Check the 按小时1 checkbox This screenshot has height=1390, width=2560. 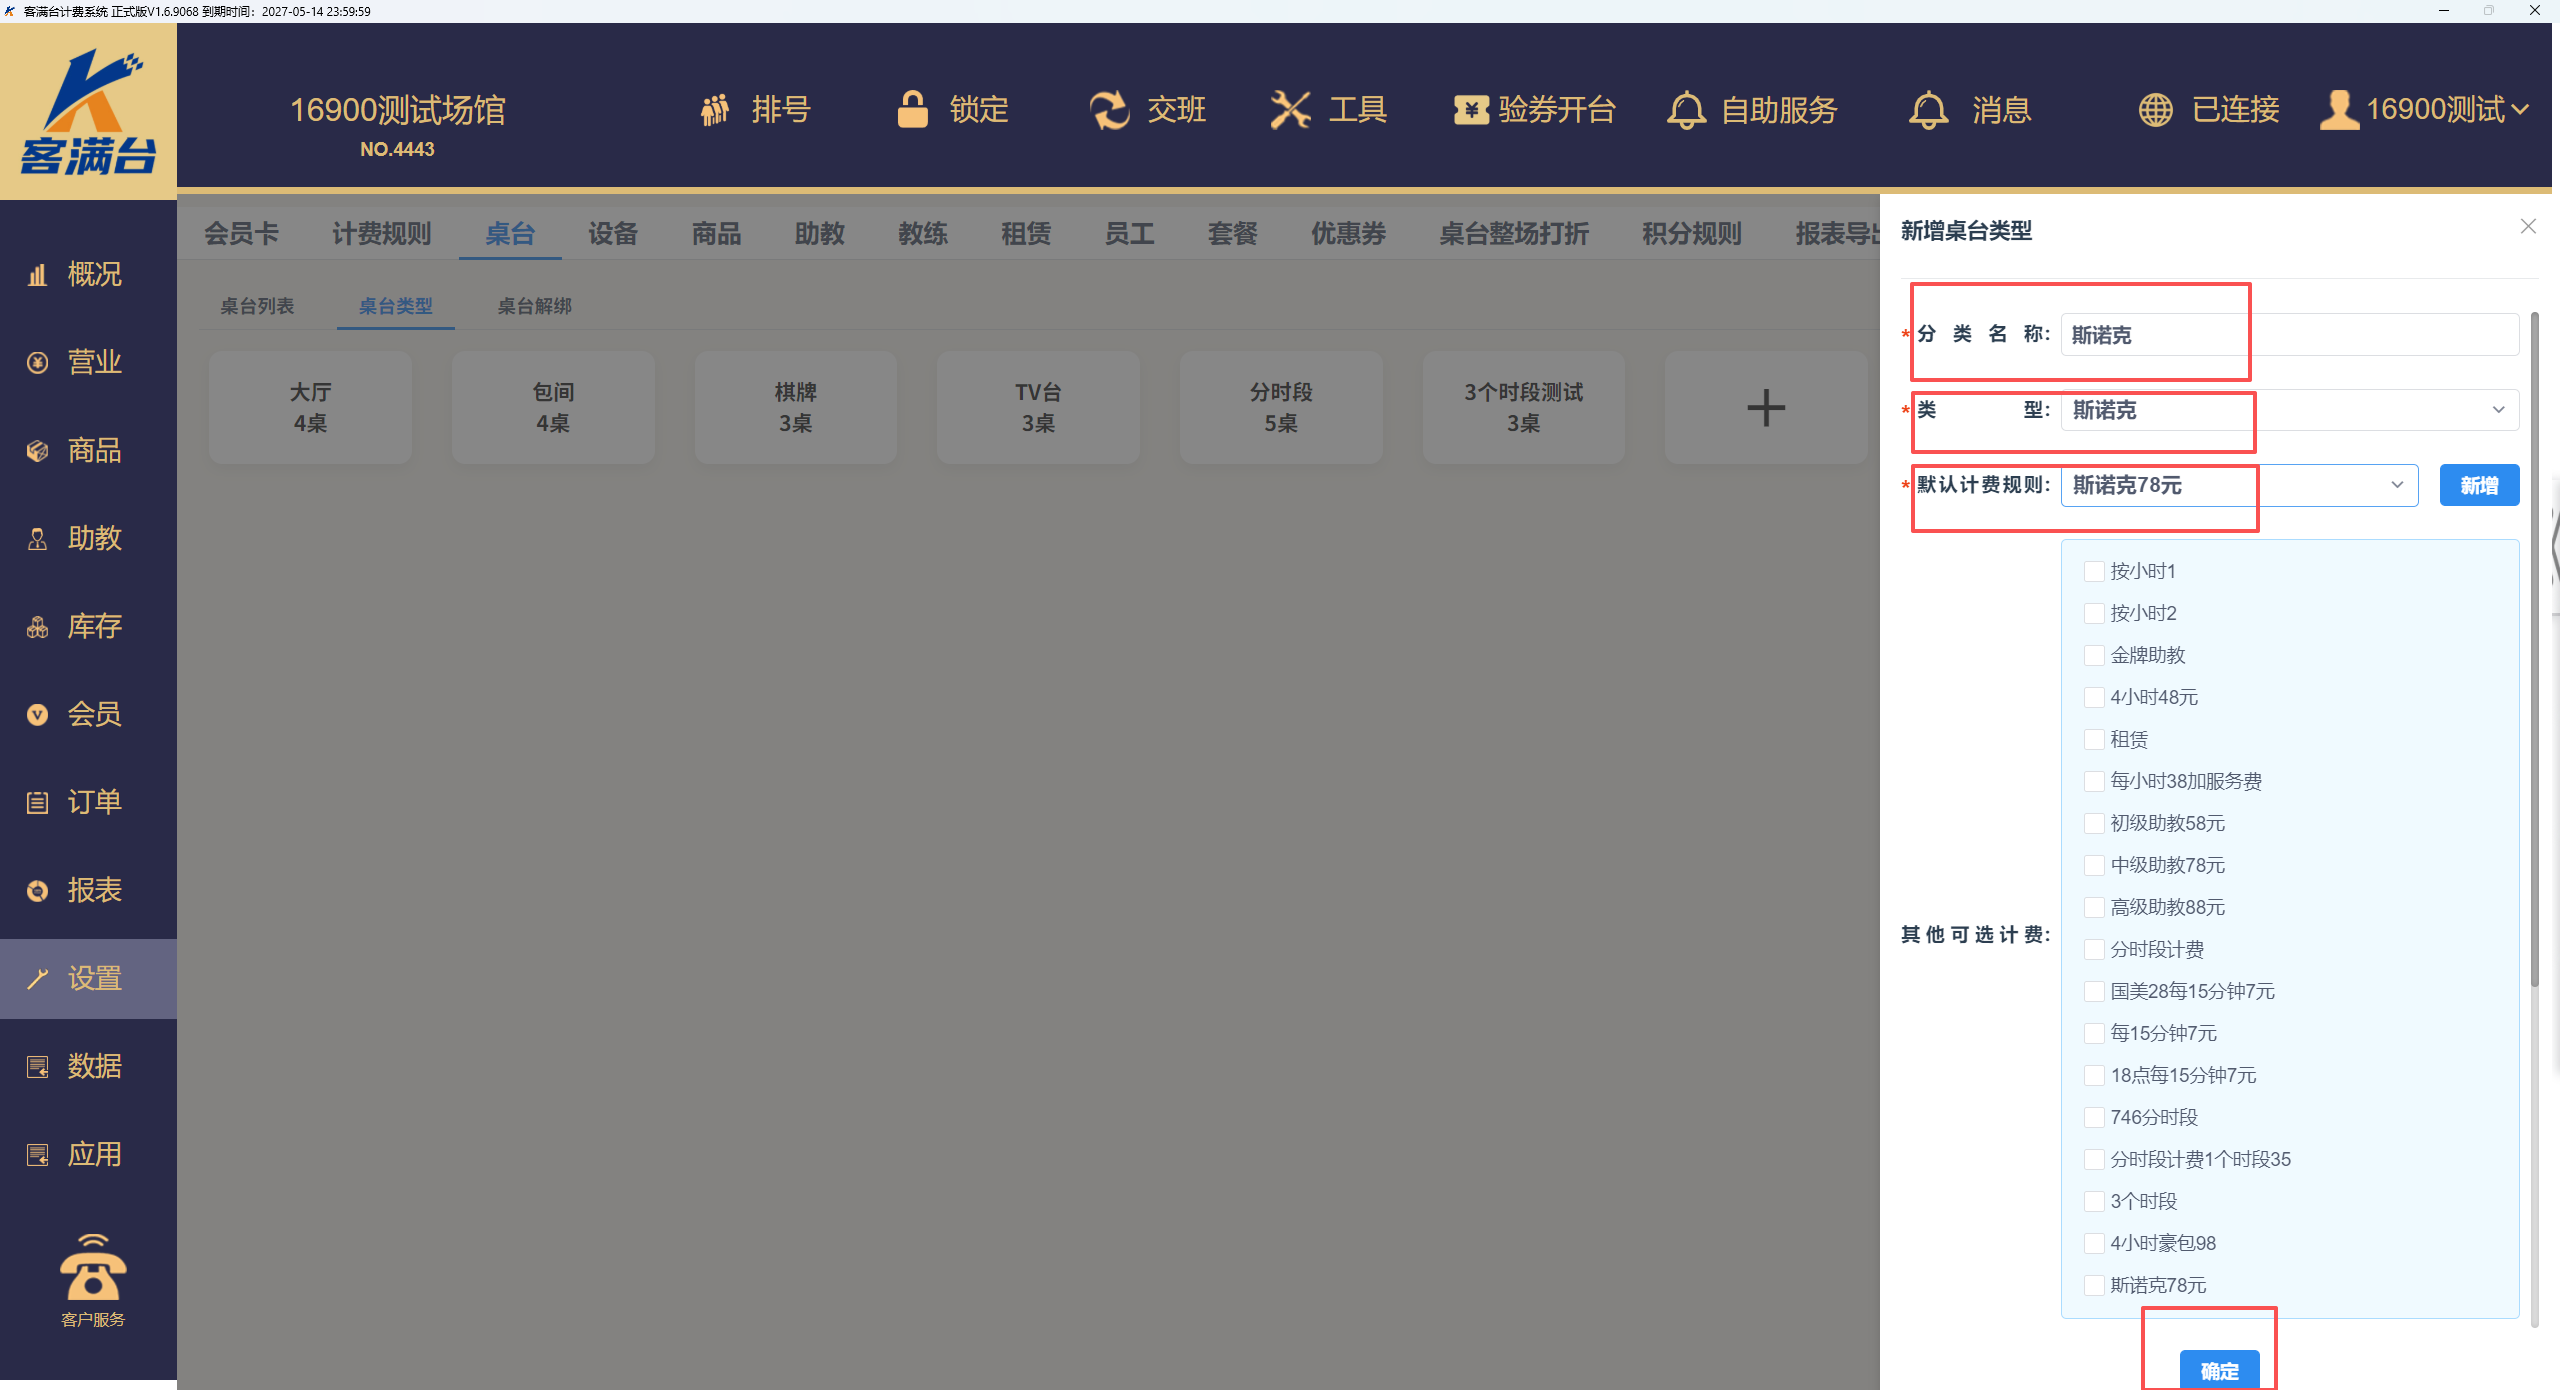pyautogui.click(x=2094, y=571)
